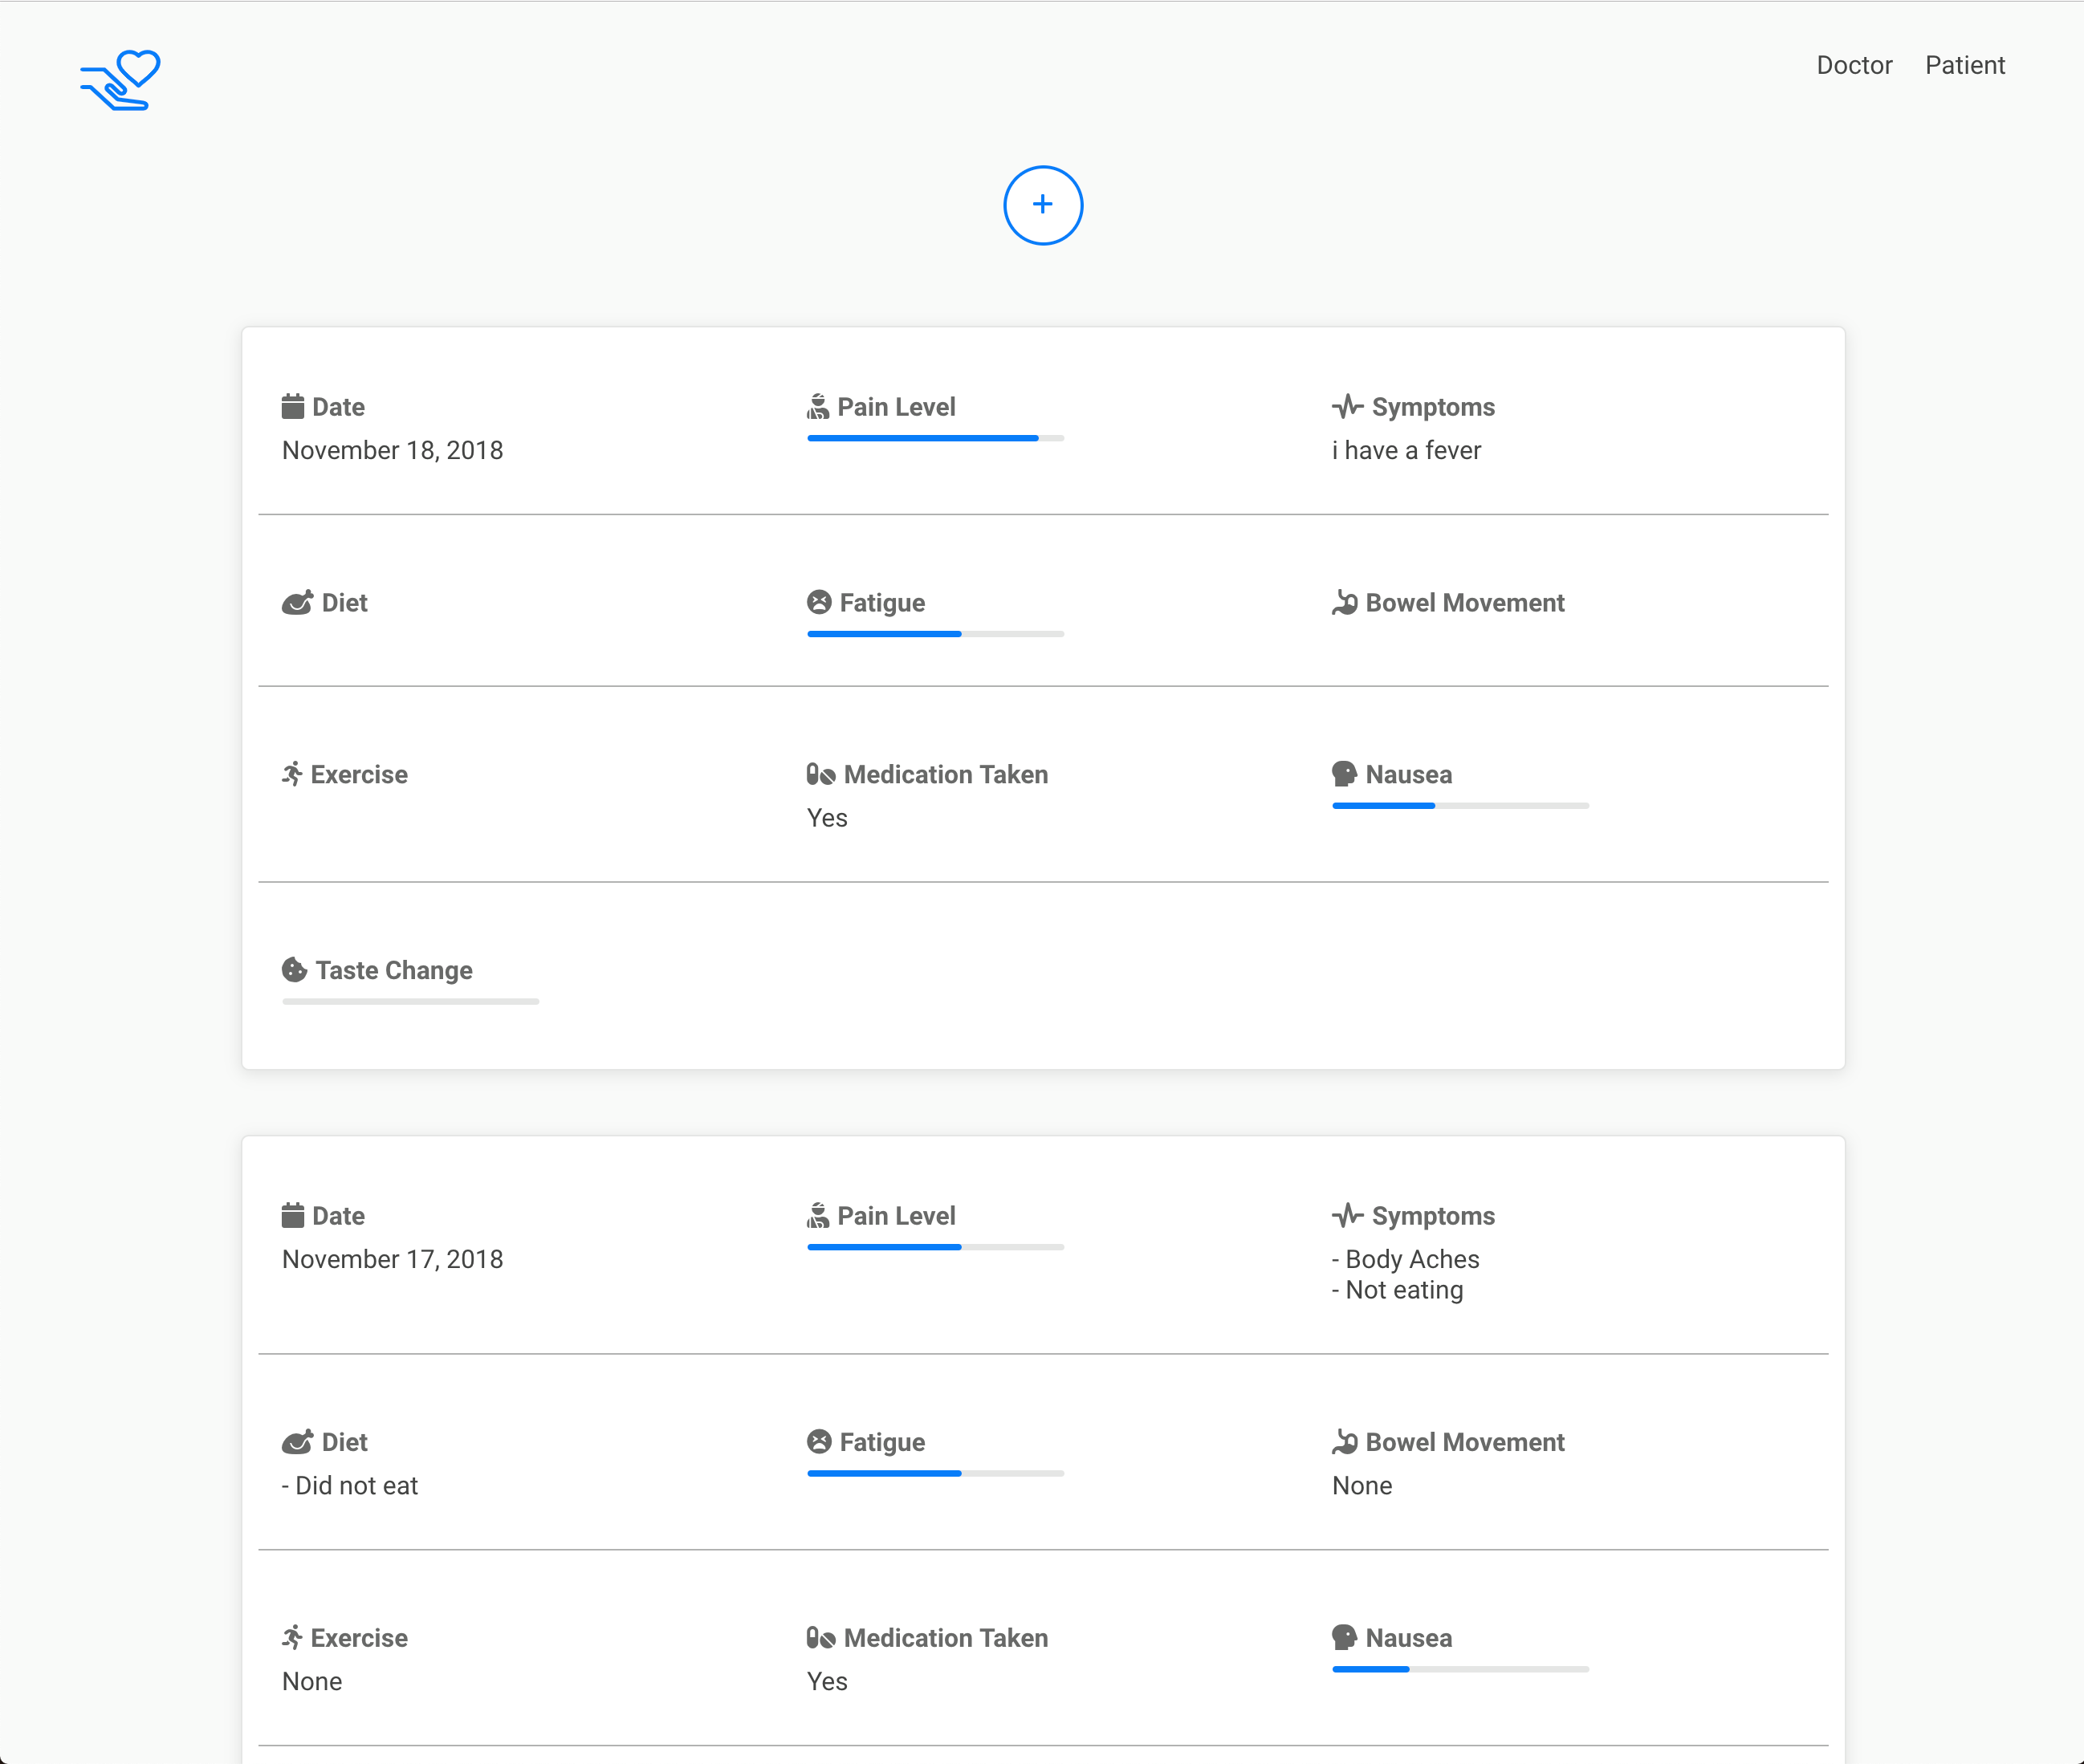This screenshot has width=2084, height=1764.
Task: Open the Doctor navigation link
Action: point(1854,65)
